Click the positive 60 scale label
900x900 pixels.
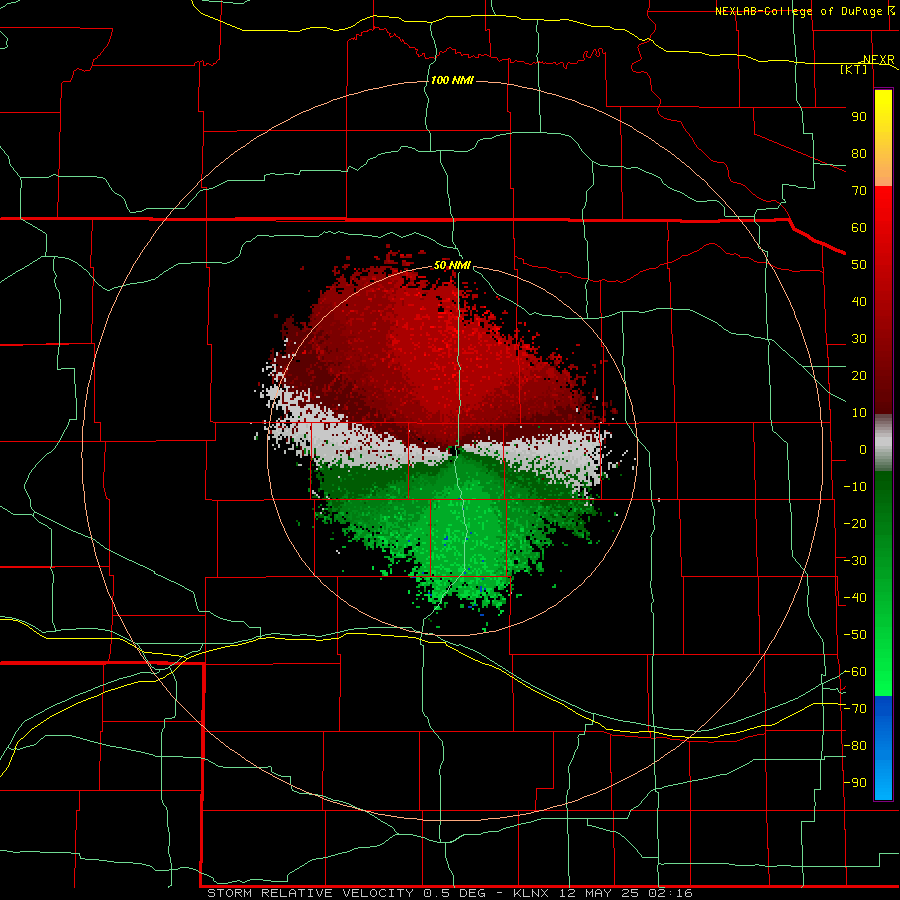pos(859,228)
